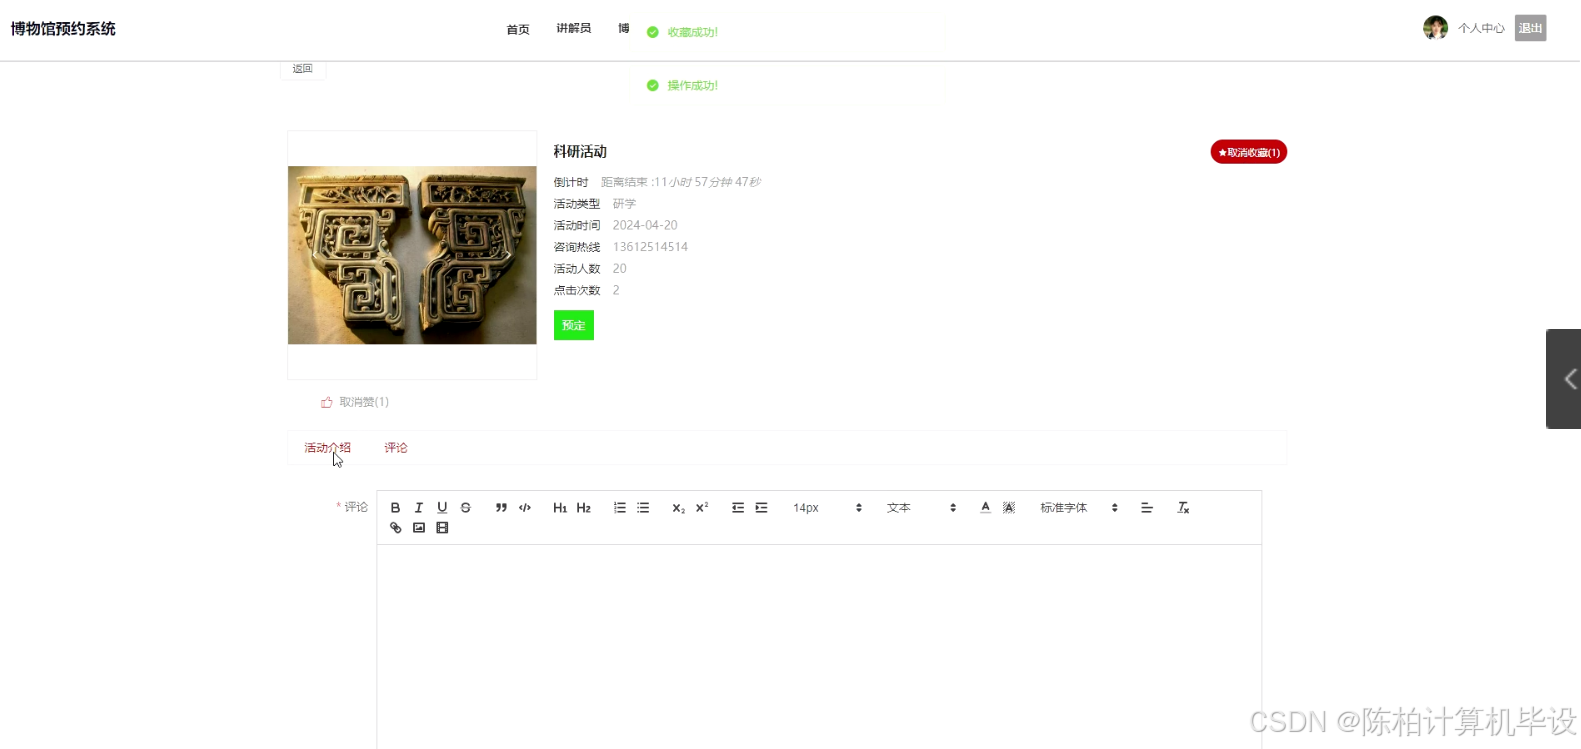The height and width of the screenshot is (749, 1581).
Task: Apply Heading 2 style
Action: [x=584, y=508]
